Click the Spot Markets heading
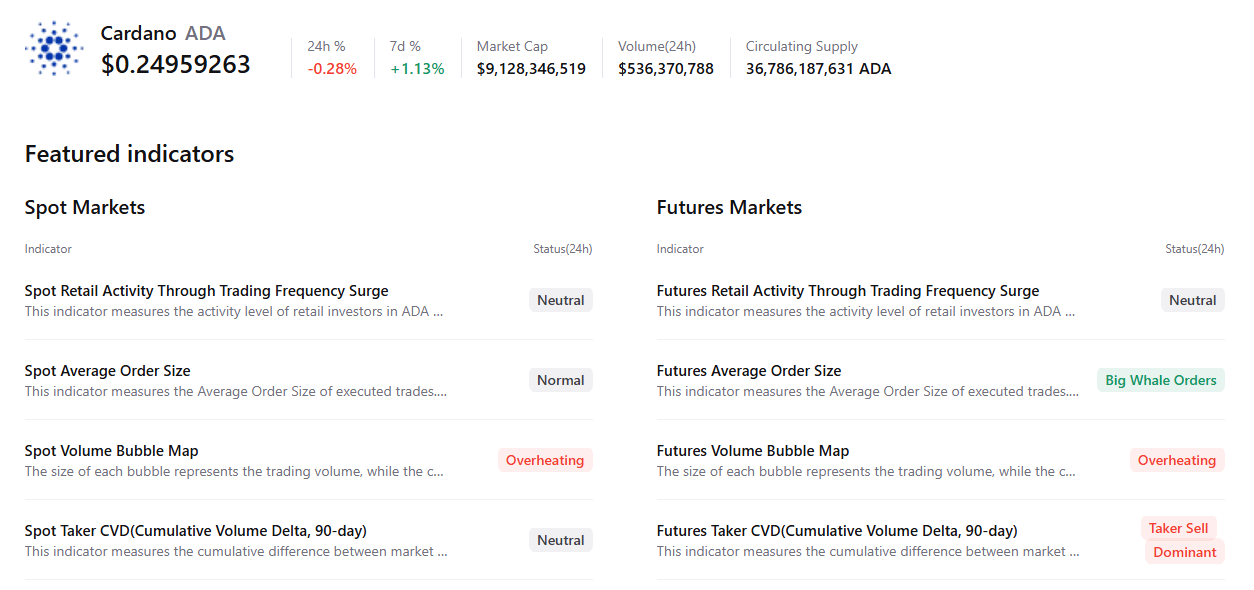The image size is (1254, 590). [x=85, y=207]
